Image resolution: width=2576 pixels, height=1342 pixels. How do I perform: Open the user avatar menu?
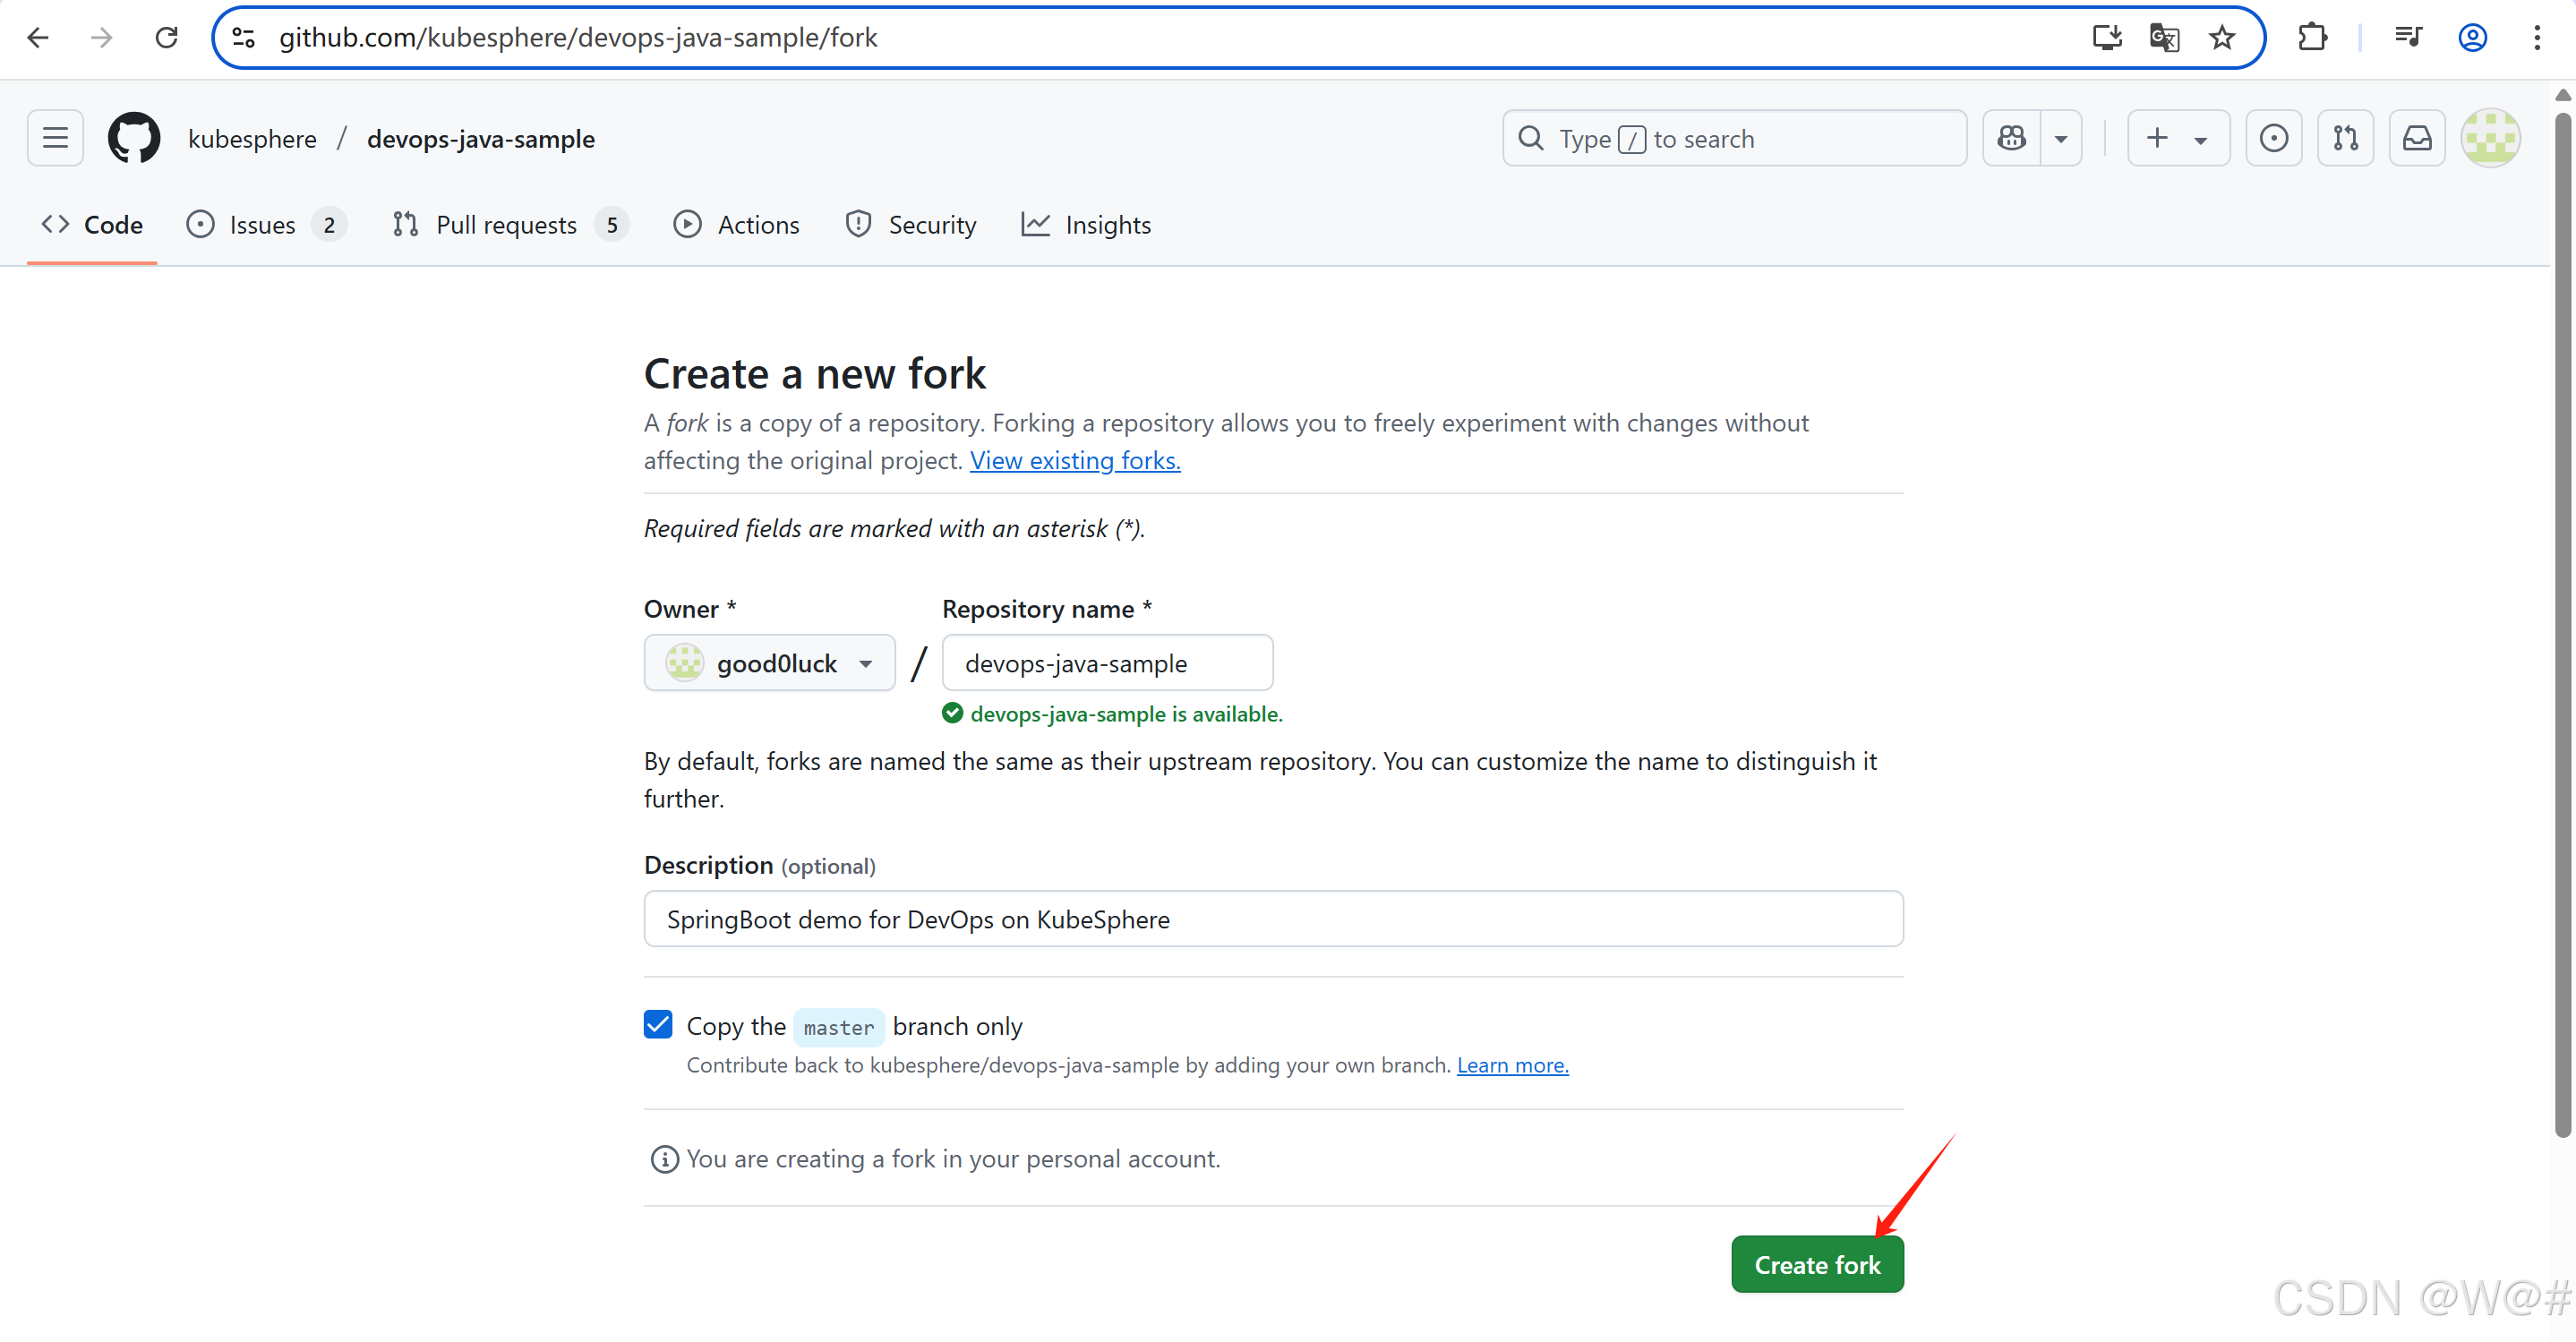(2490, 138)
